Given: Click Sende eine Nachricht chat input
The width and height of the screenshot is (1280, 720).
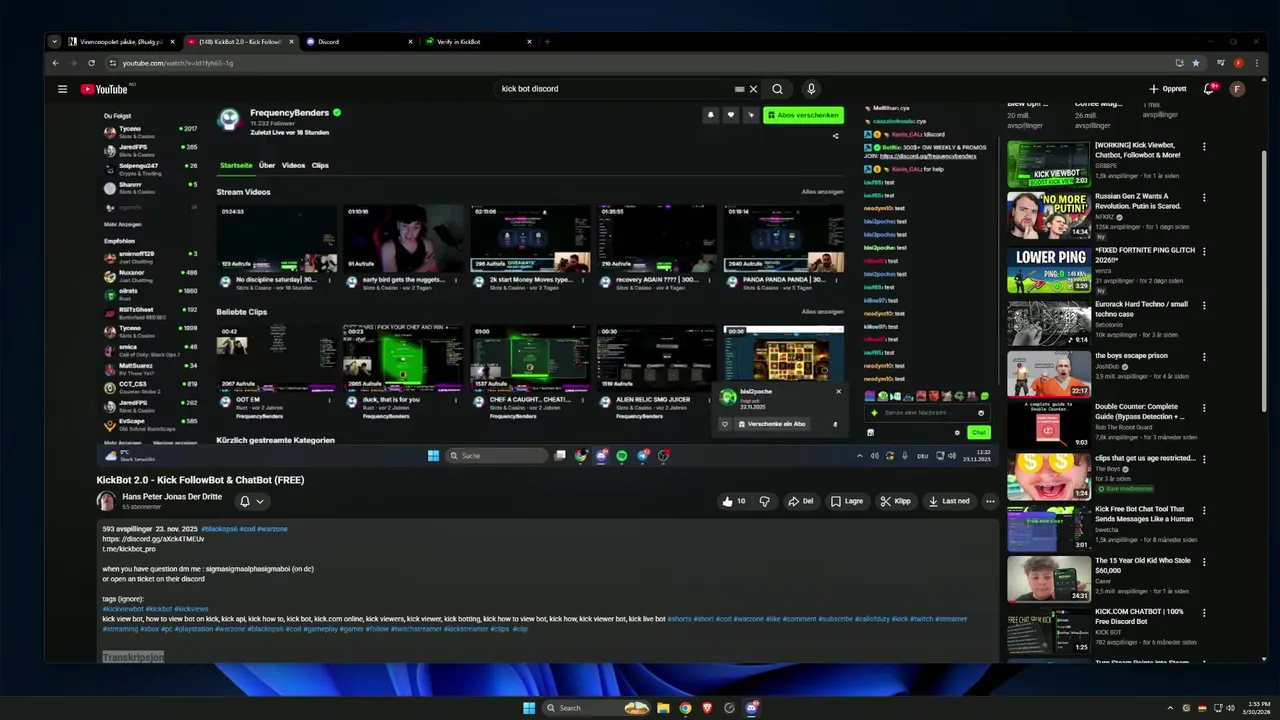Looking at the screenshot, I should [926, 413].
